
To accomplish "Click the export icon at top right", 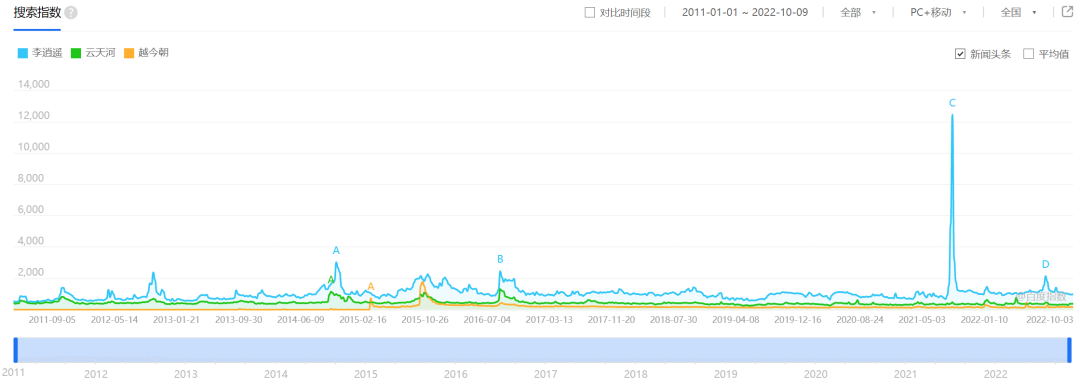I will (x=1068, y=12).
